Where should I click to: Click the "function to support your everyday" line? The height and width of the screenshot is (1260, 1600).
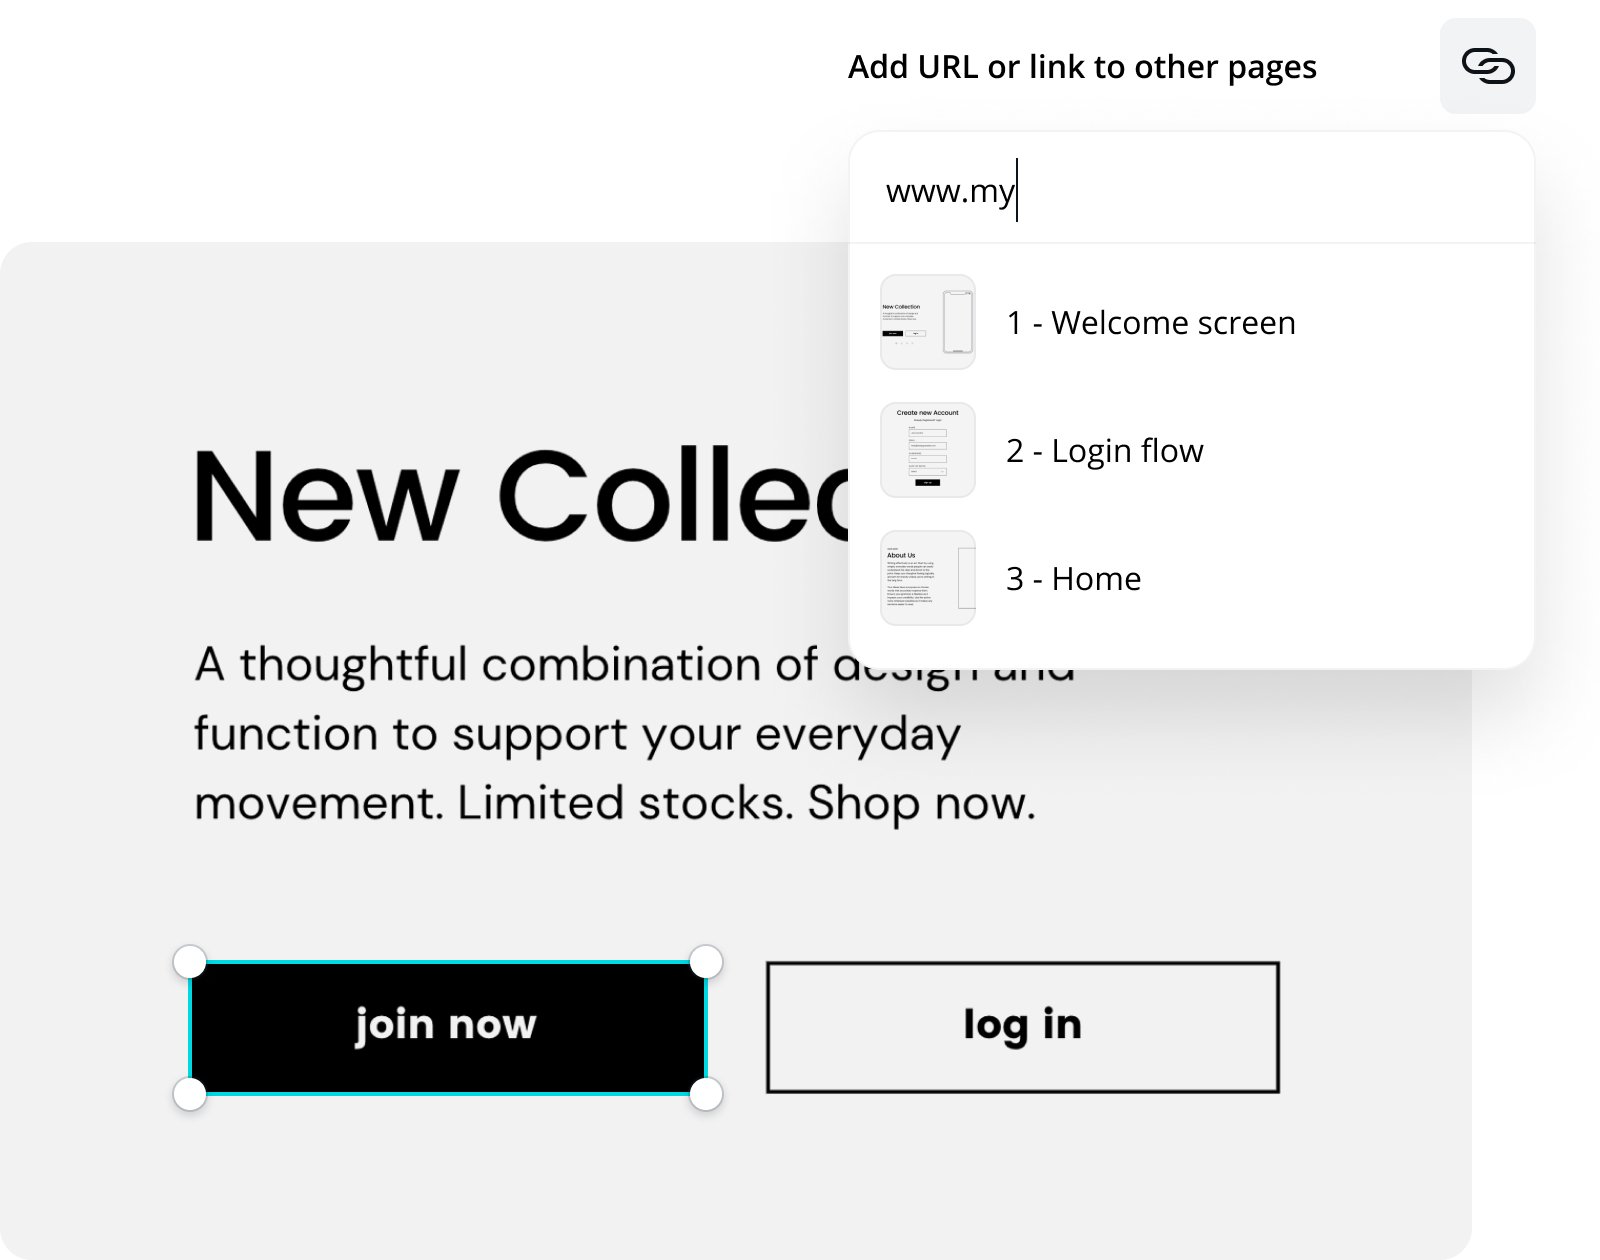[576, 735]
